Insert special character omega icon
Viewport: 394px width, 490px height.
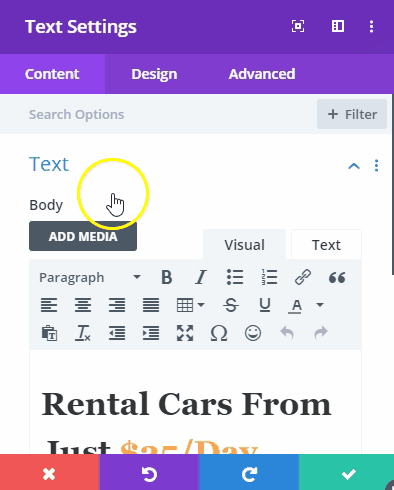click(x=219, y=333)
